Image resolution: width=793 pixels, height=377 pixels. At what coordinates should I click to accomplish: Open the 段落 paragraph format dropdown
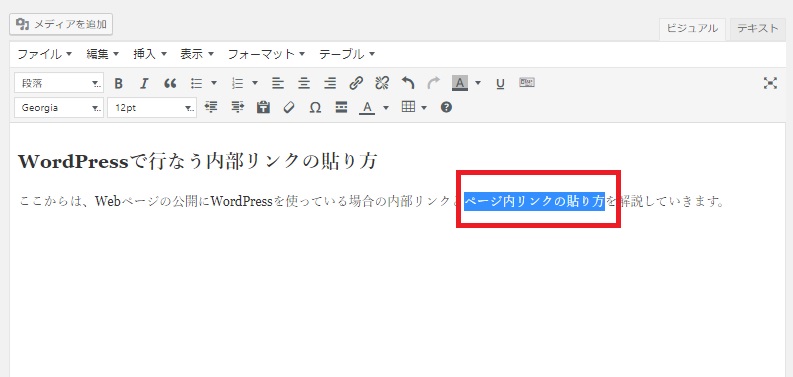click(x=59, y=83)
